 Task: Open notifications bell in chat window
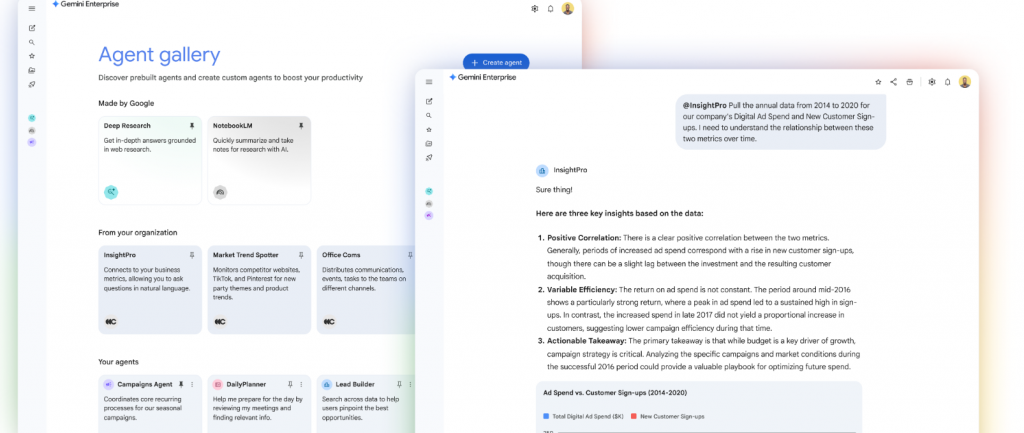point(948,82)
